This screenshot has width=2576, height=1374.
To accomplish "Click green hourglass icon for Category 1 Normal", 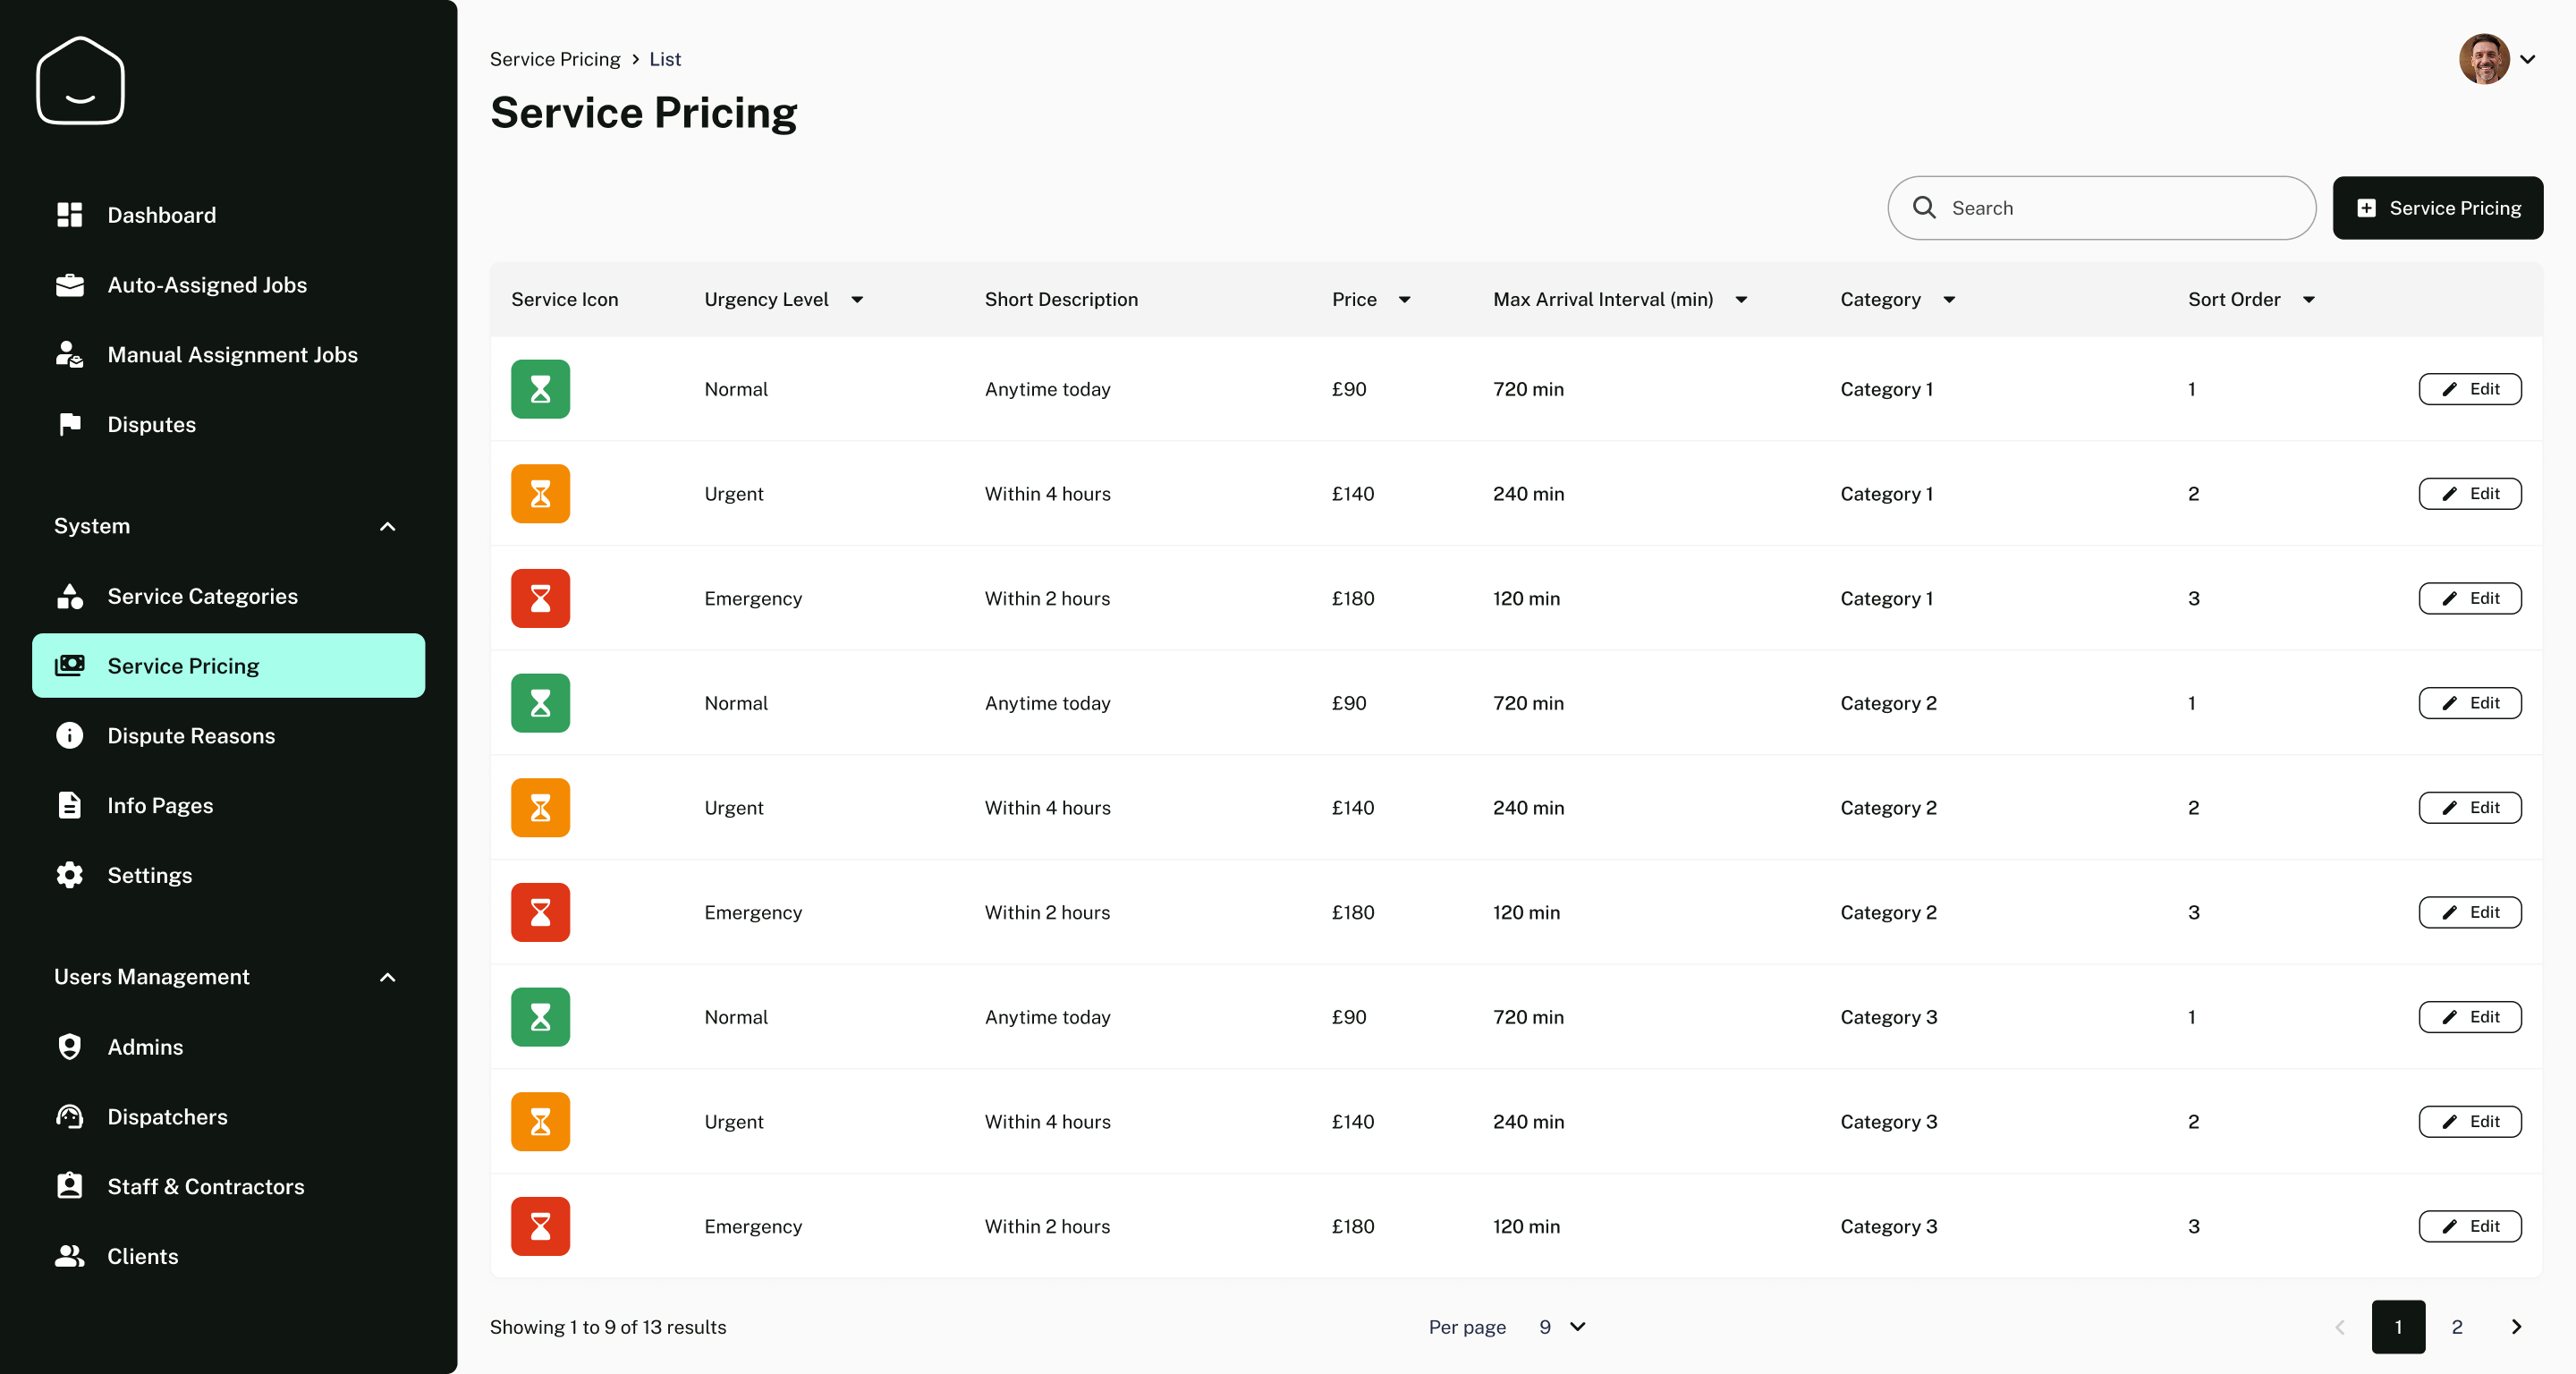I will point(540,389).
